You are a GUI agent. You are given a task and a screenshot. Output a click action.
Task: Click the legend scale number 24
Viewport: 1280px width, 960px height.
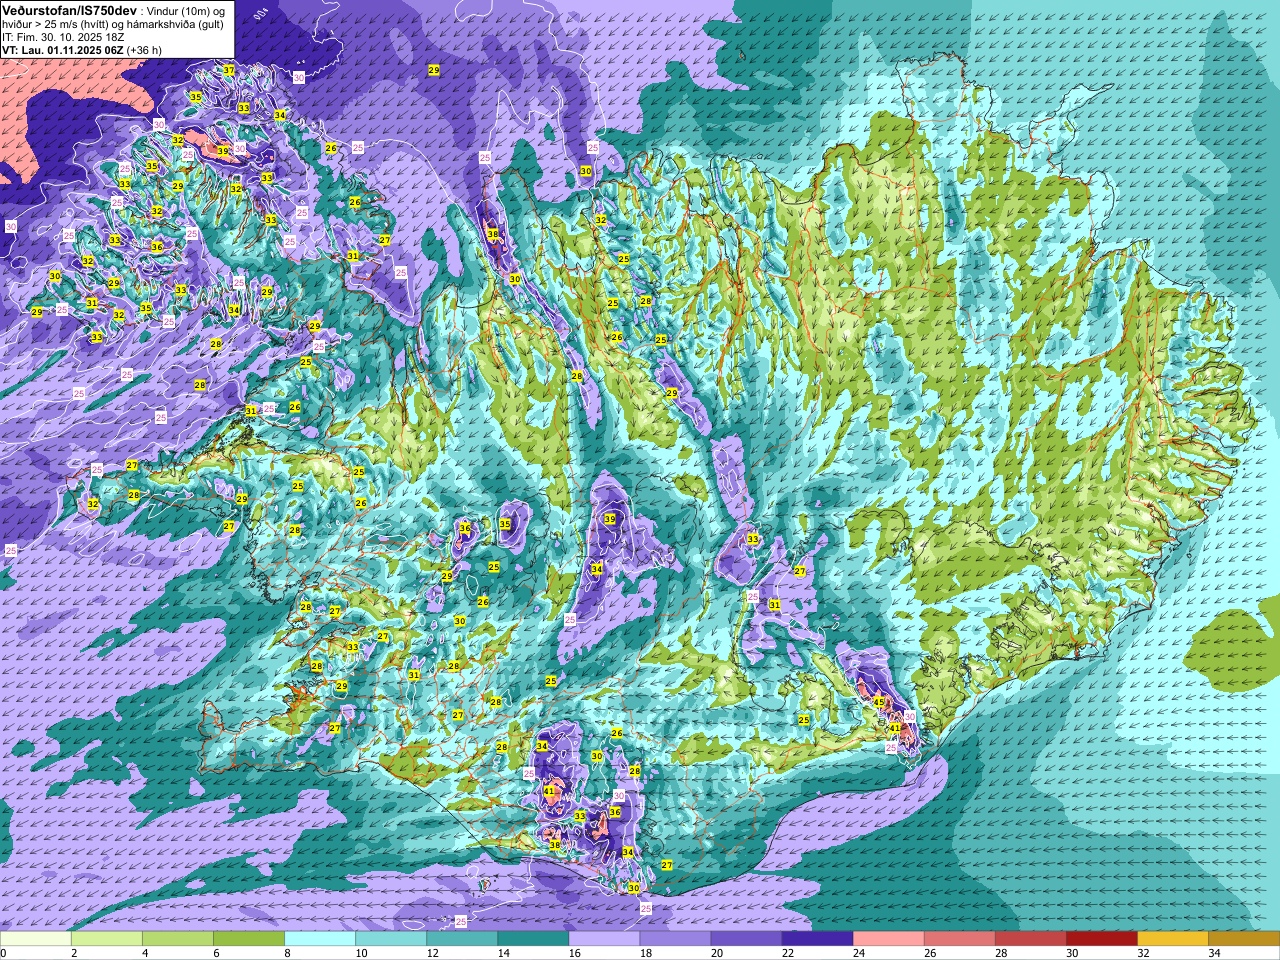click(x=858, y=953)
